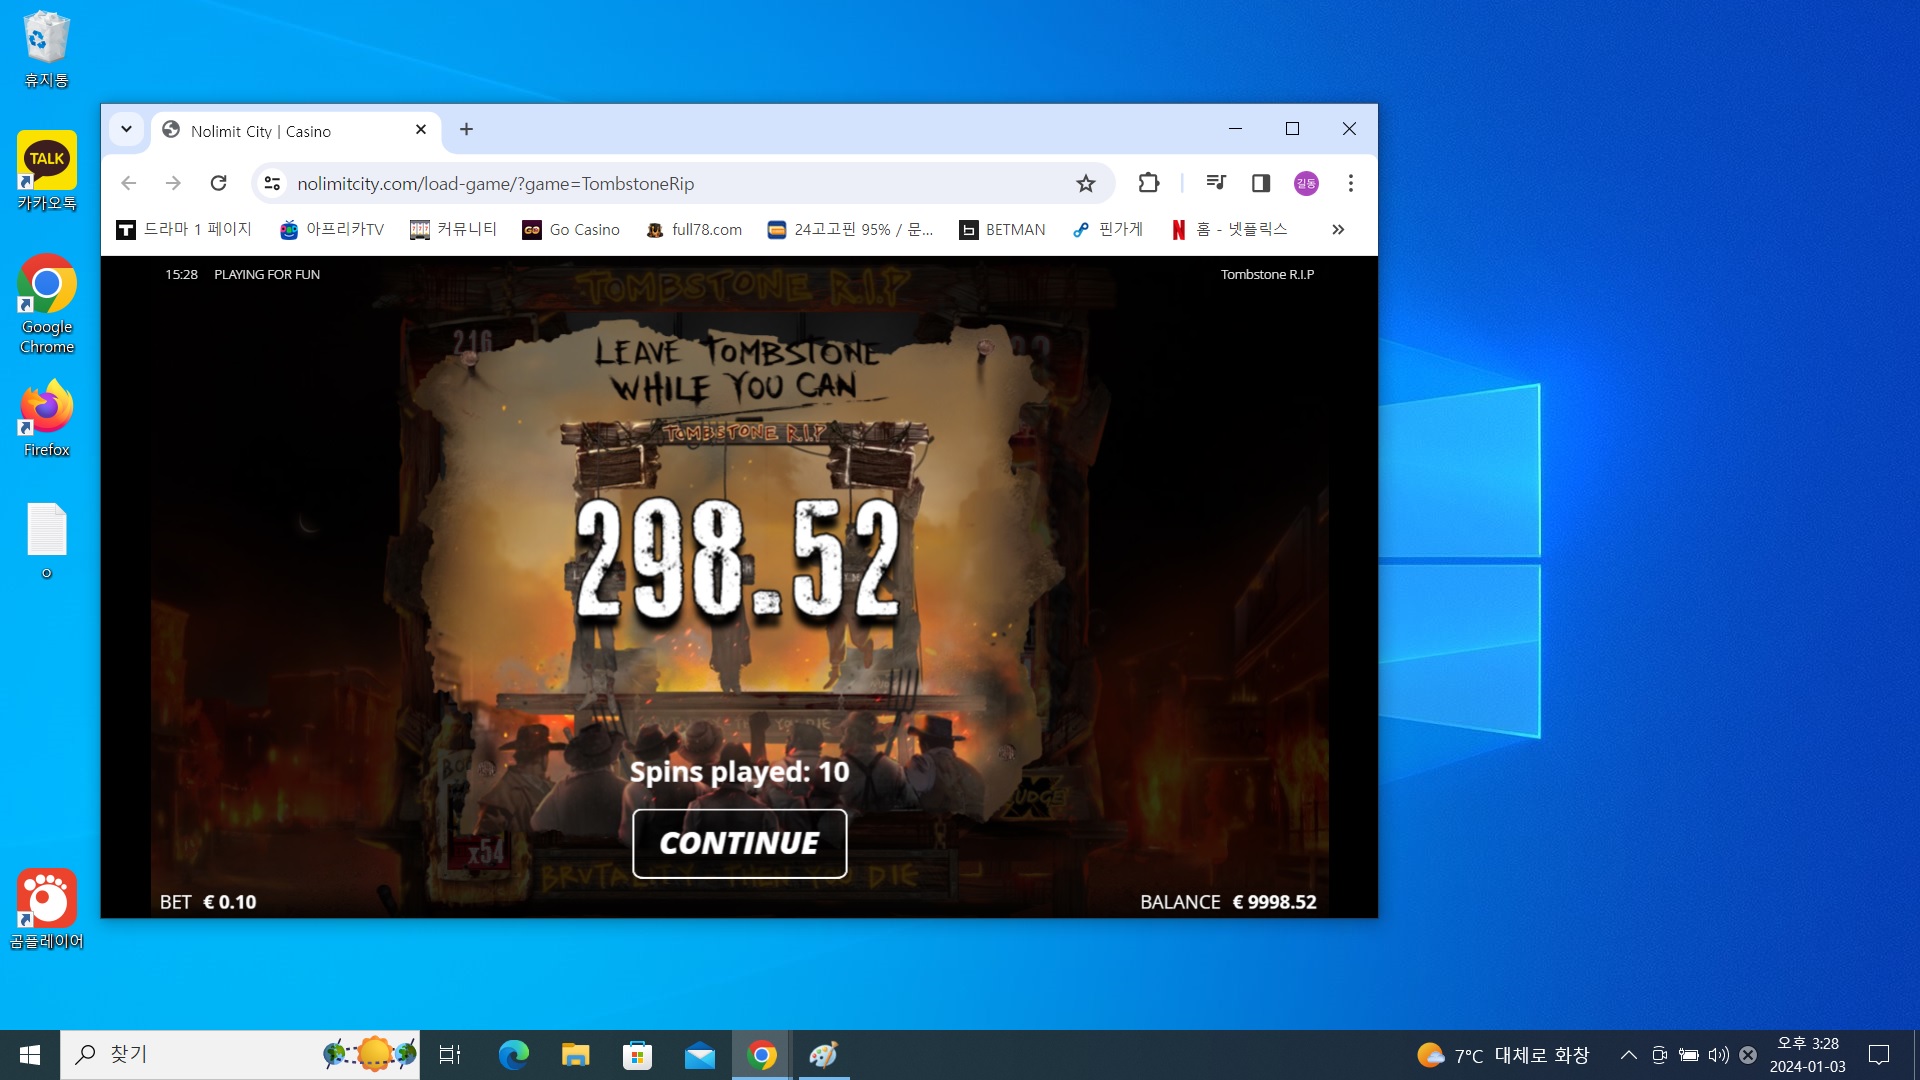Screen dimensions: 1920x1080
Task: Open the media control icon in toolbar
Action: click(1216, 183)
